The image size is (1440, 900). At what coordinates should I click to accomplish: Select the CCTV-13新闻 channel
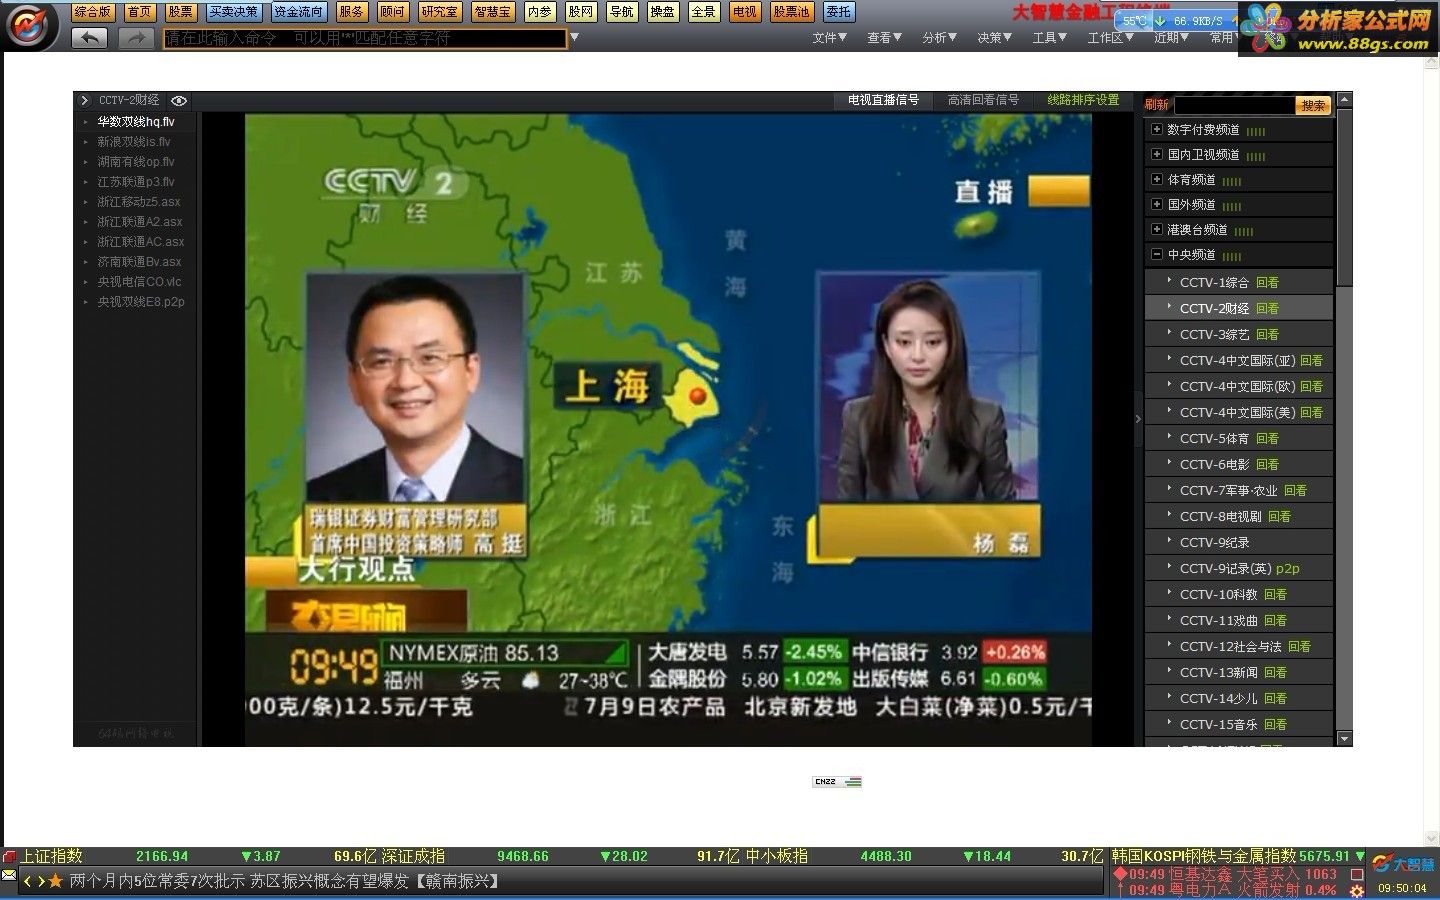[1219, 673]
